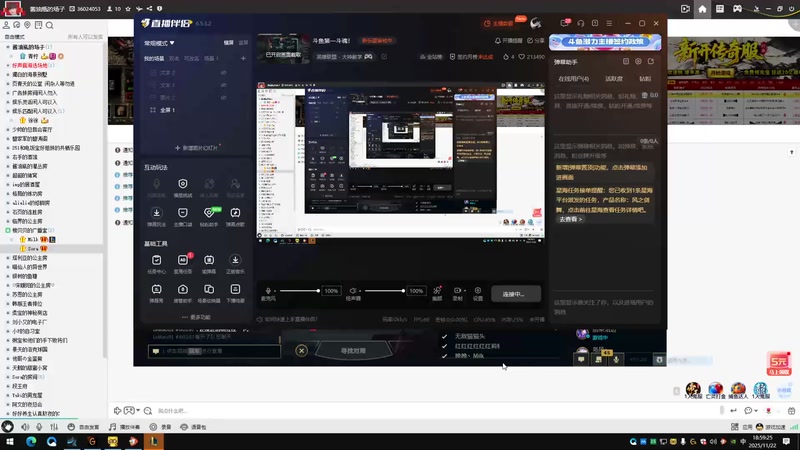Click the speaker icon beside the second slider
Image resolution: width=800 pixels, height=450 pixels.
click(x=353, y=290)
